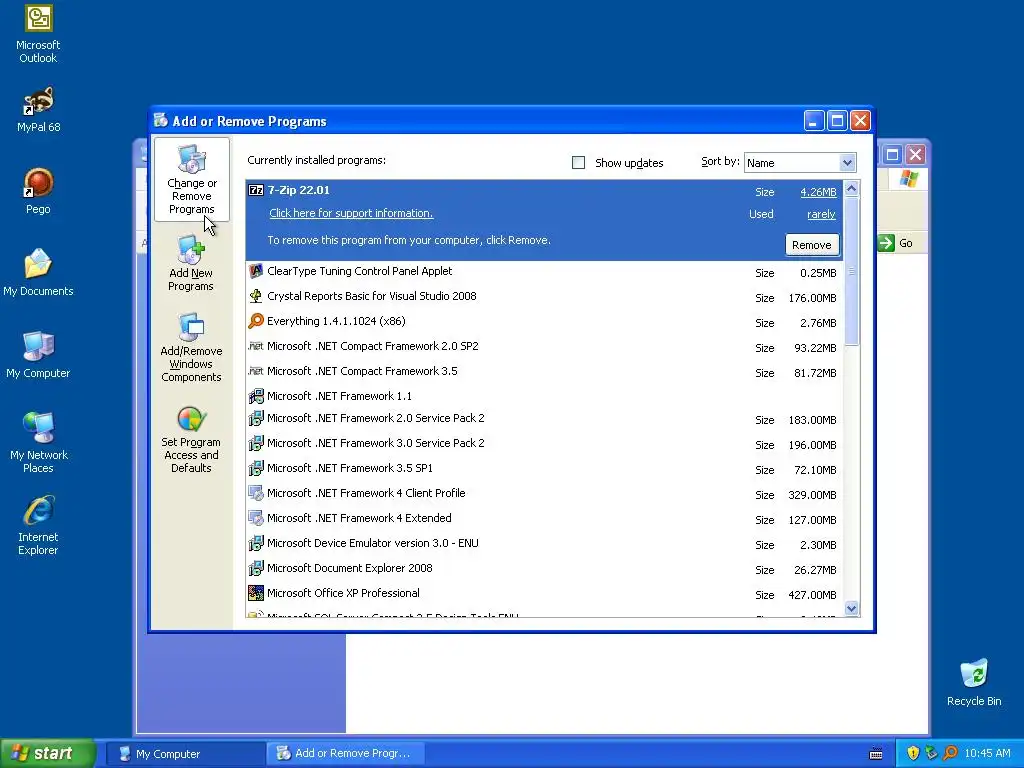This screenshot has height=768, width=1024.
Task: Launch Internet Explorer from desktop
Action: (x=38, y=524)
